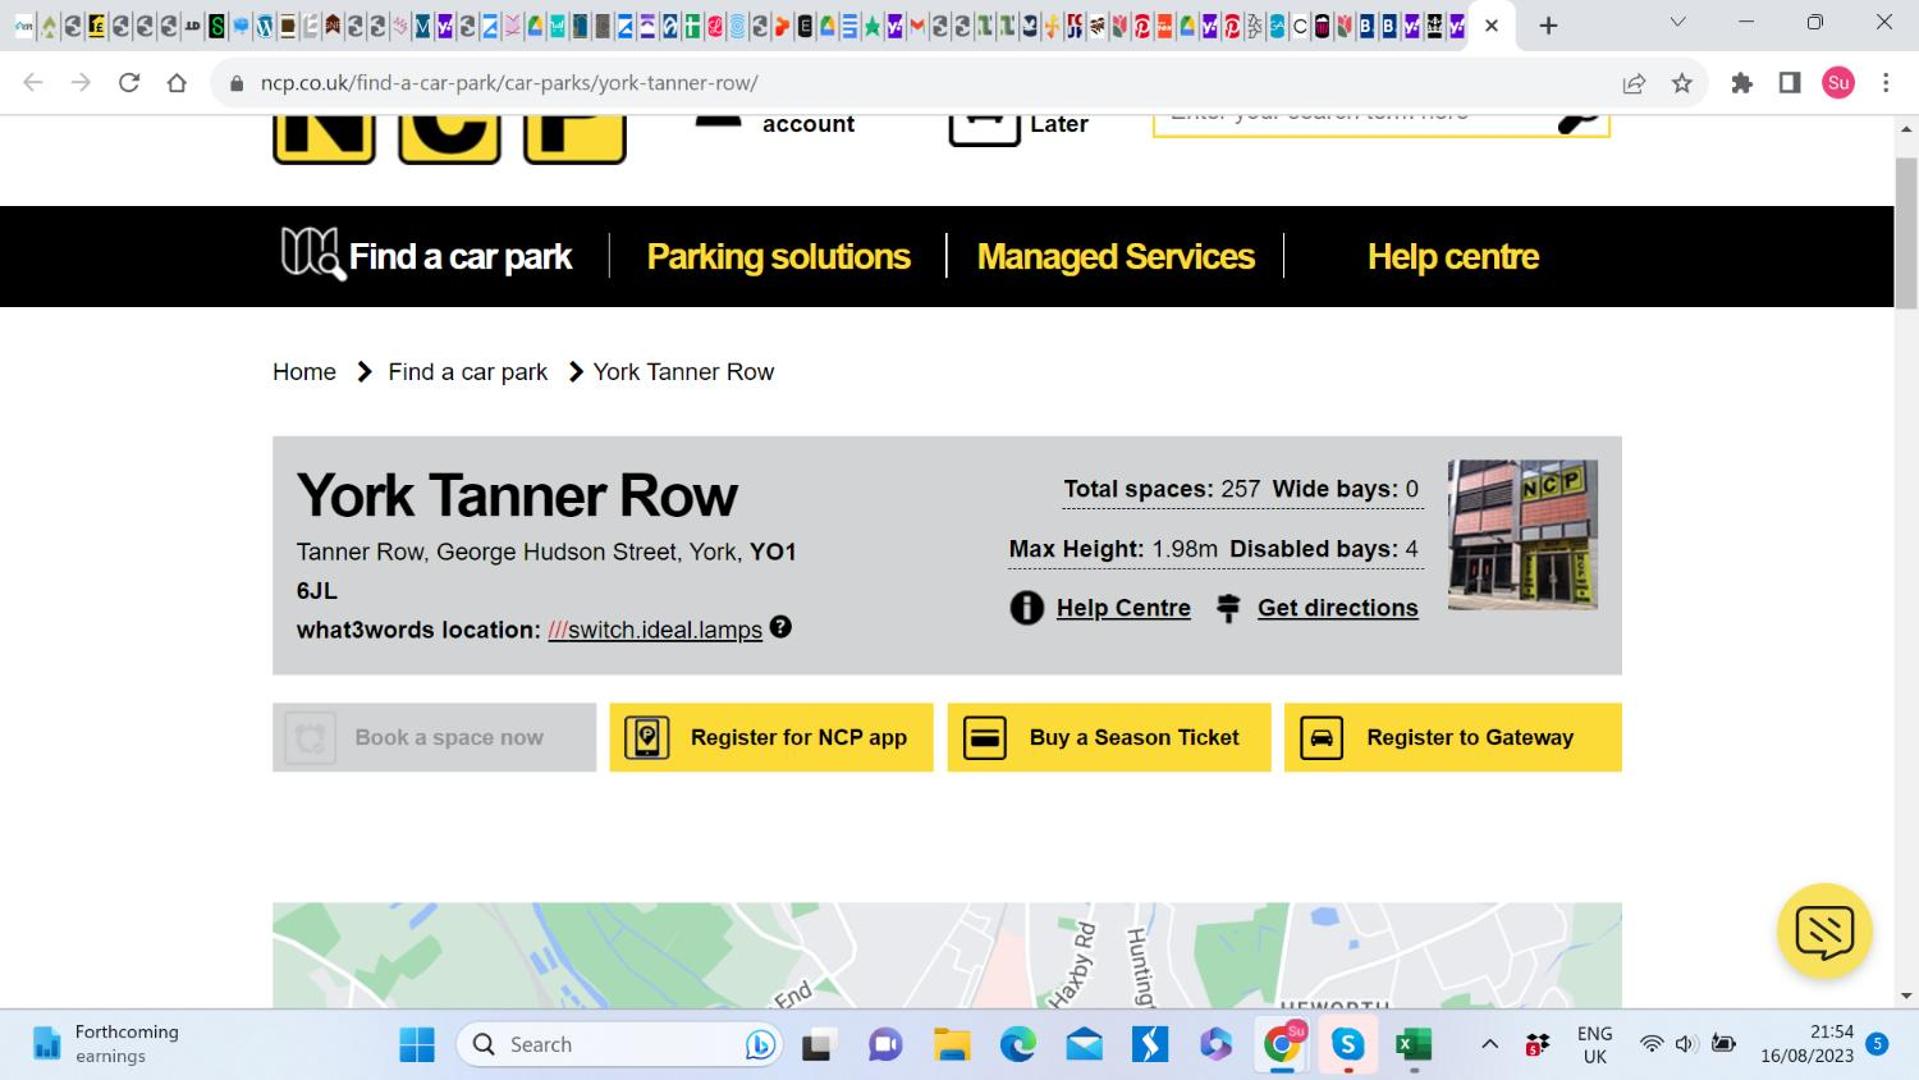The width and height of the screenshot is (1919, 1080).
Task: Open File Explorer from taskbar
Action: coord(952,1045)
